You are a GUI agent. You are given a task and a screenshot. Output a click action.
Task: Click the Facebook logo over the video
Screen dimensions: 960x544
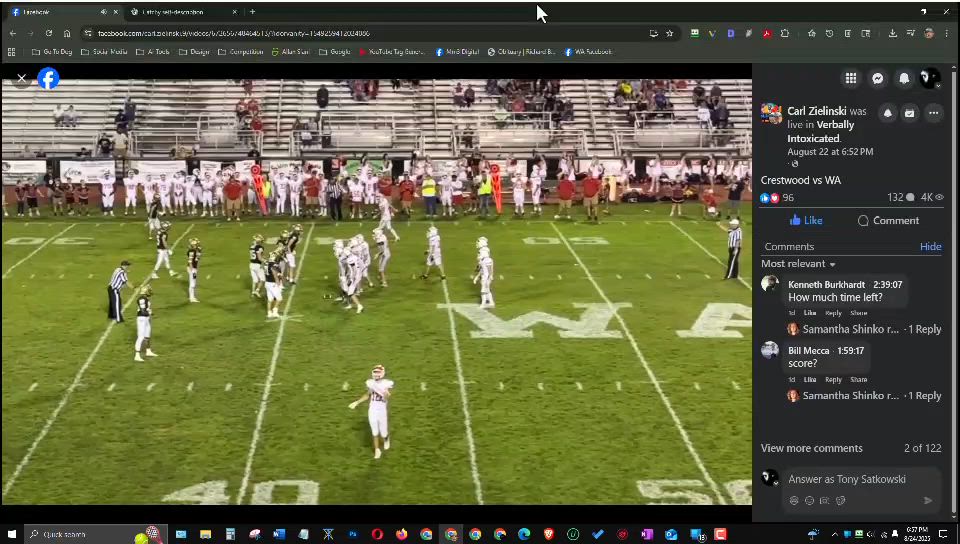[x=48, y=78]
